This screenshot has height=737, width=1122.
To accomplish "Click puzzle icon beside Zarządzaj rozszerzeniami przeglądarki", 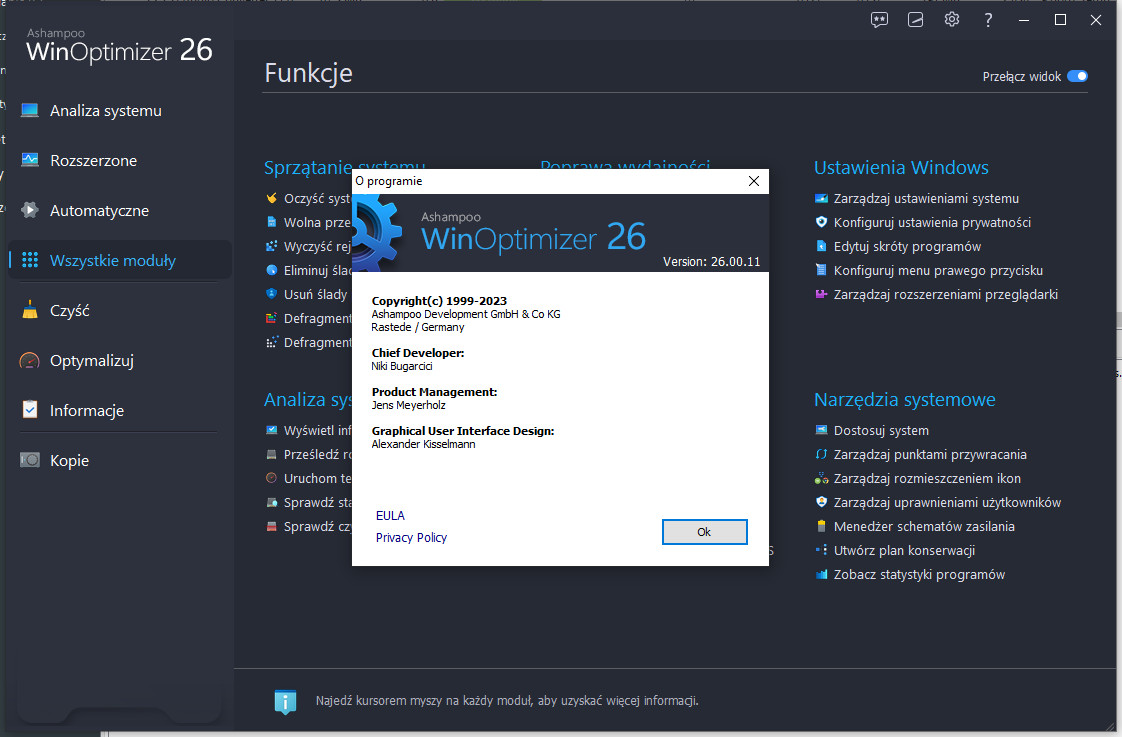I will coord(821,294).
